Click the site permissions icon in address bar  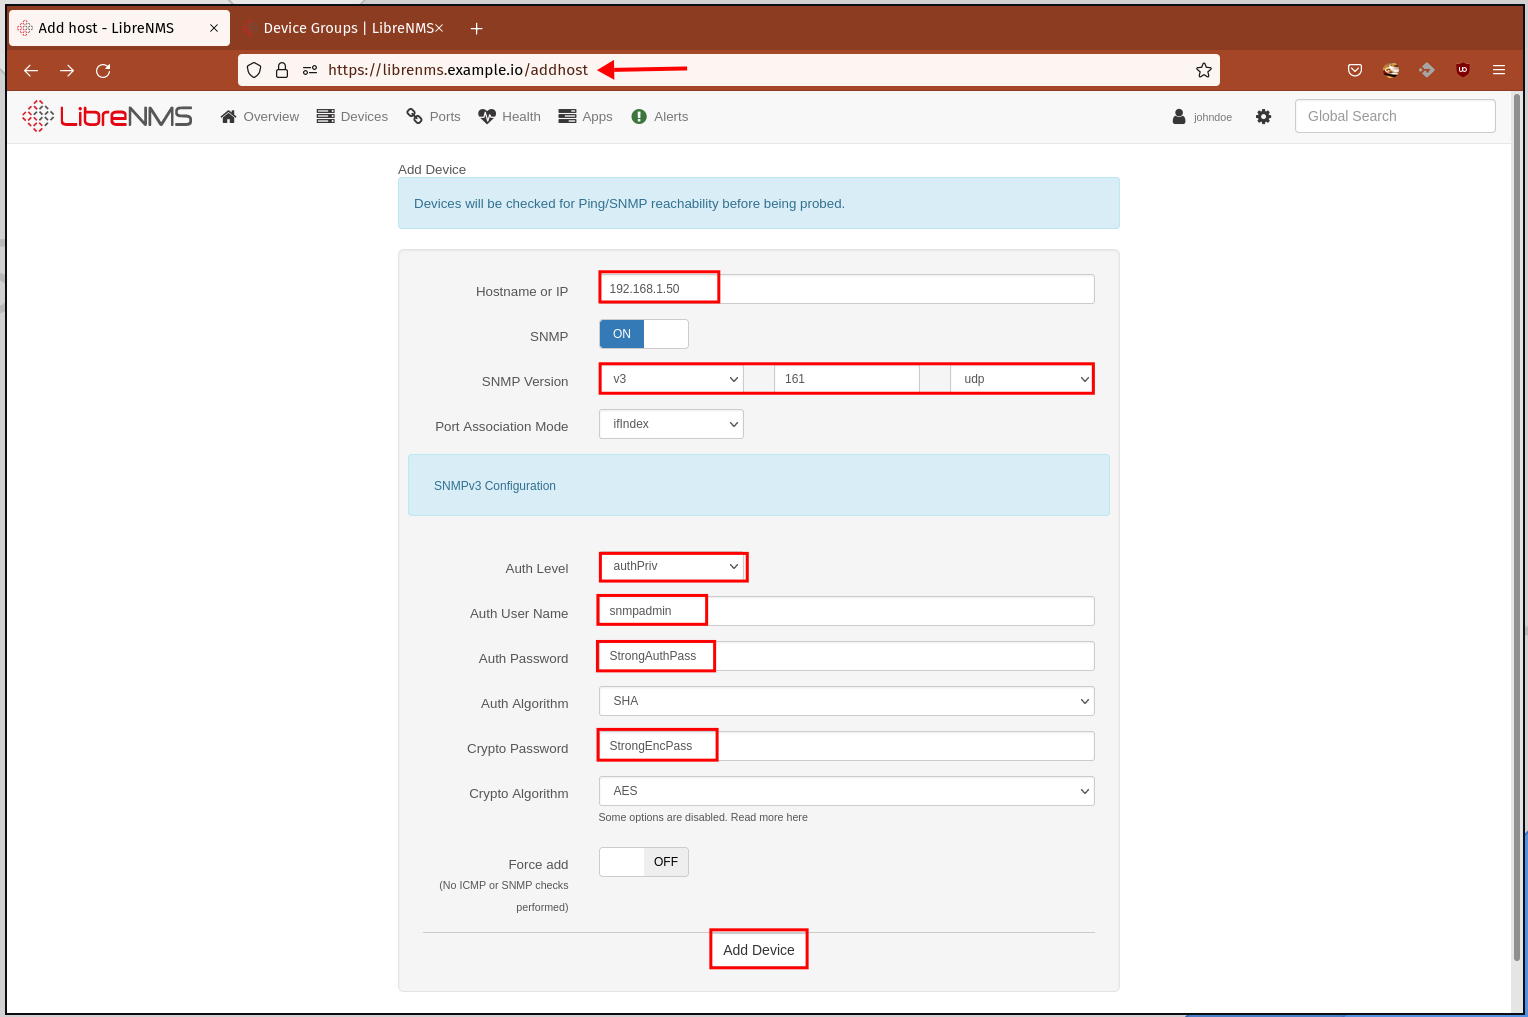pyautogui.click(x=310, y=70)
